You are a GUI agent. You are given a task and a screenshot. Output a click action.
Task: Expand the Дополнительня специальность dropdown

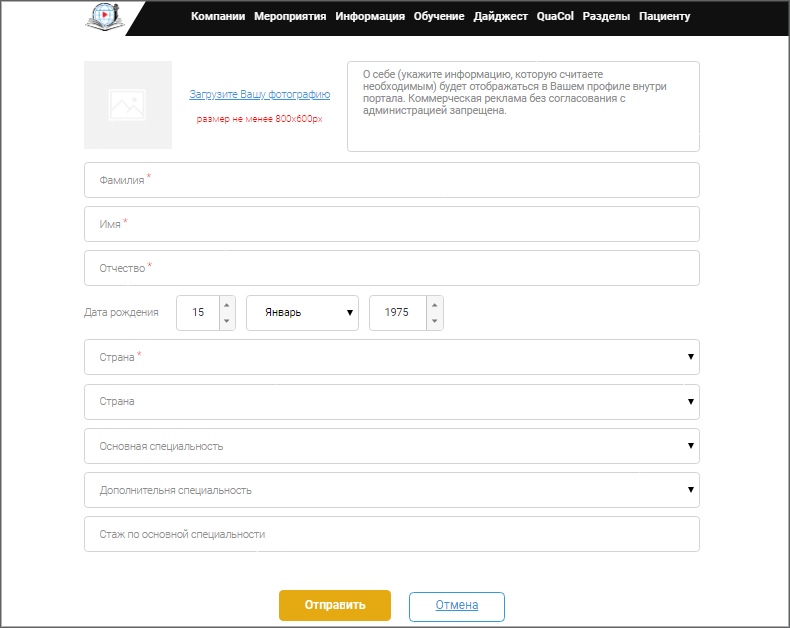tap(391, 490)
